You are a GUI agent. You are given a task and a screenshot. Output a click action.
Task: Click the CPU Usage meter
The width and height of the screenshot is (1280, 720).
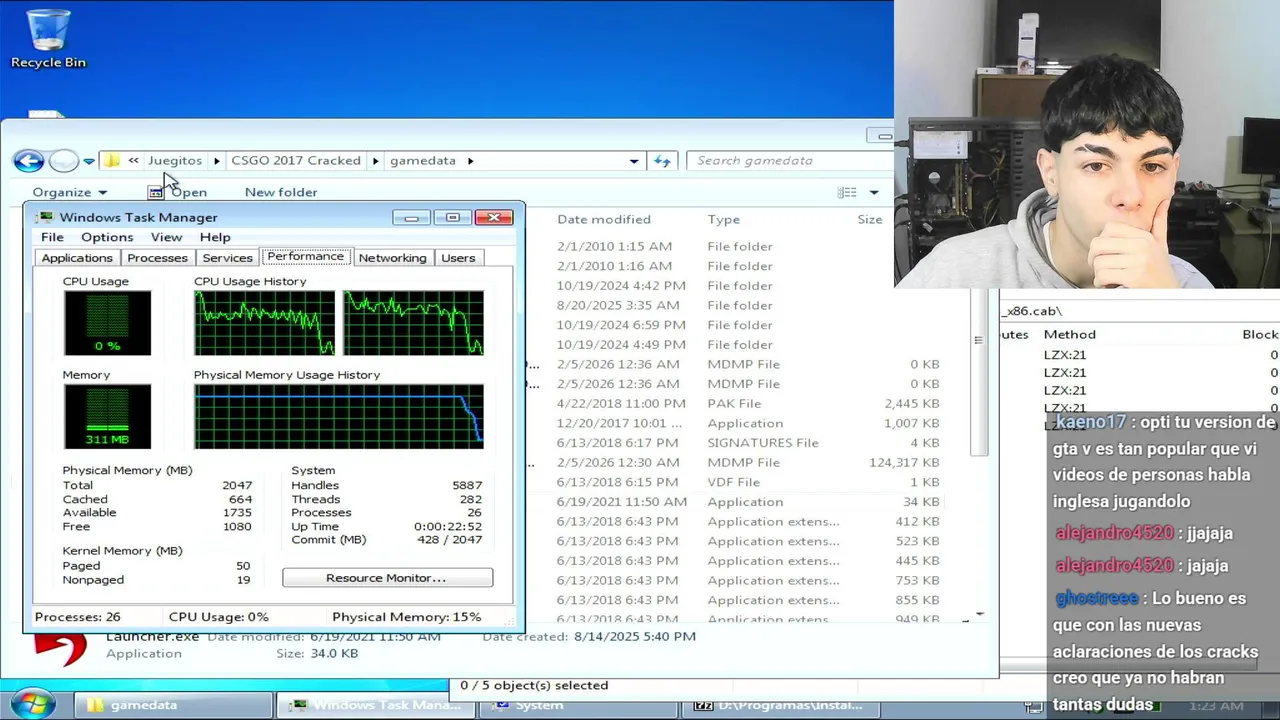click(107, 323)
